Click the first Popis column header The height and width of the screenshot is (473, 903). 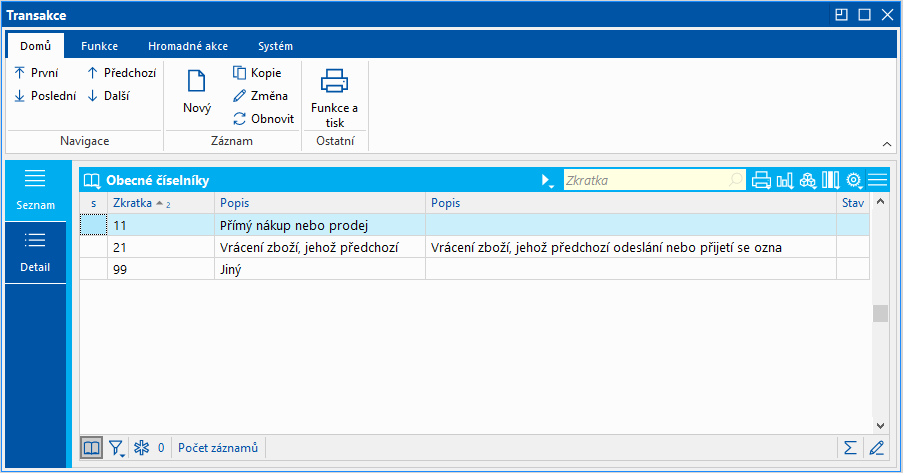[320, 203]
